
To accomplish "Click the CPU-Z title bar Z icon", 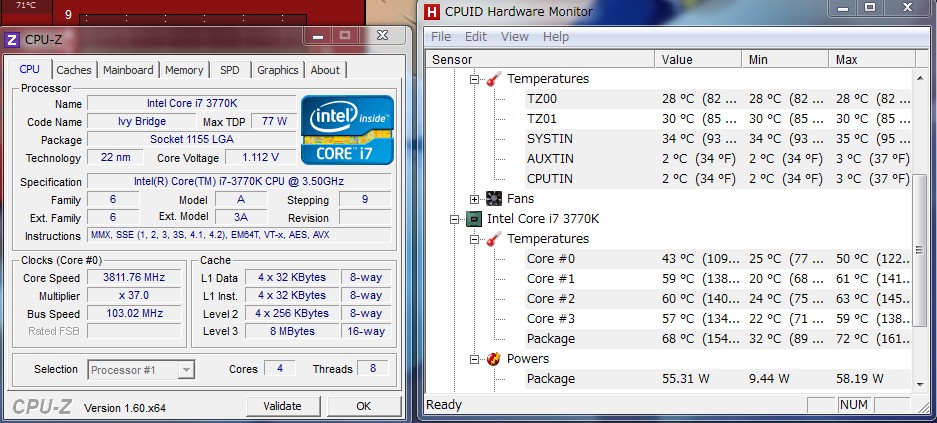I will pyautogui.click(x=11, y=40).
